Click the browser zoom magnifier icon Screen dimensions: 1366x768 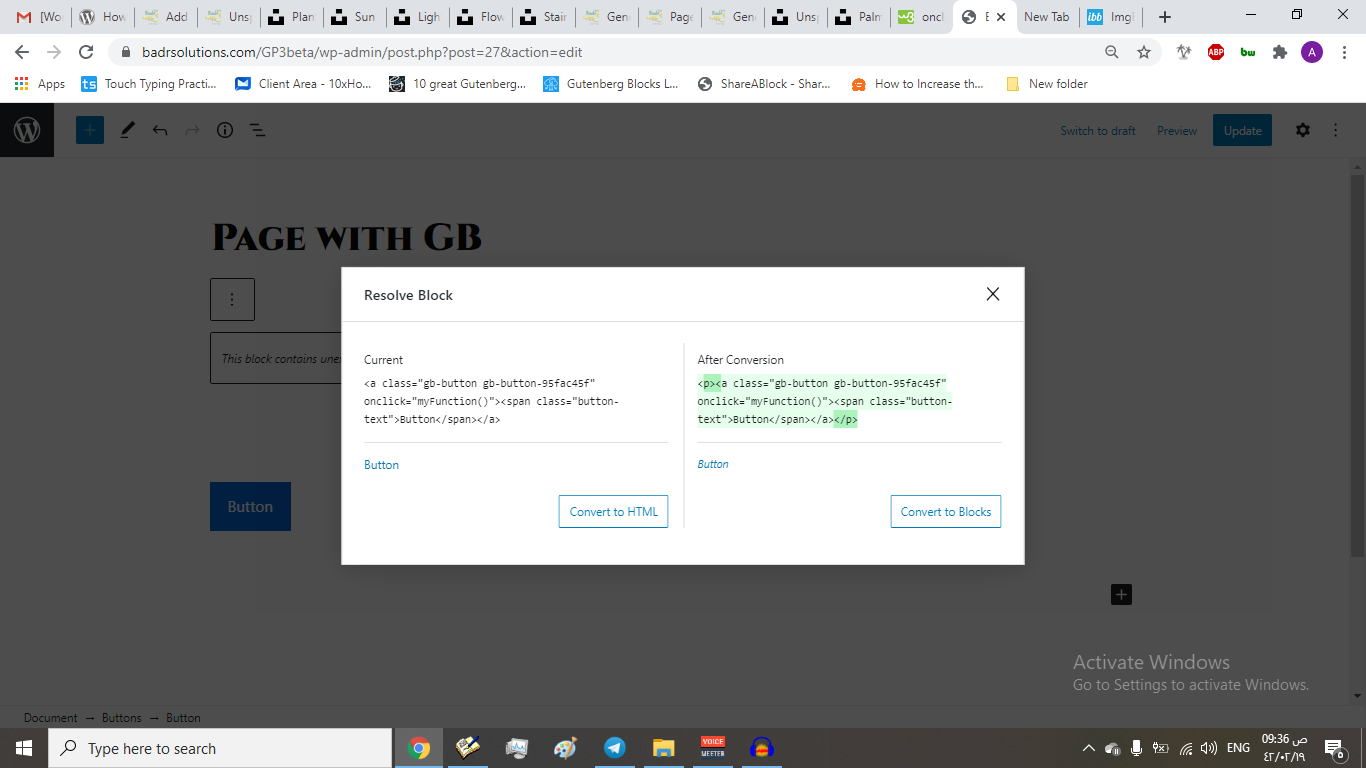coord(1112,52)
